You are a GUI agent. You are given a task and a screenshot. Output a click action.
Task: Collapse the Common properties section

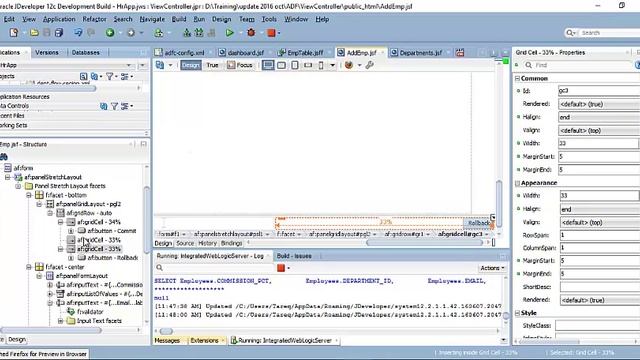click(x=518, y=78)
